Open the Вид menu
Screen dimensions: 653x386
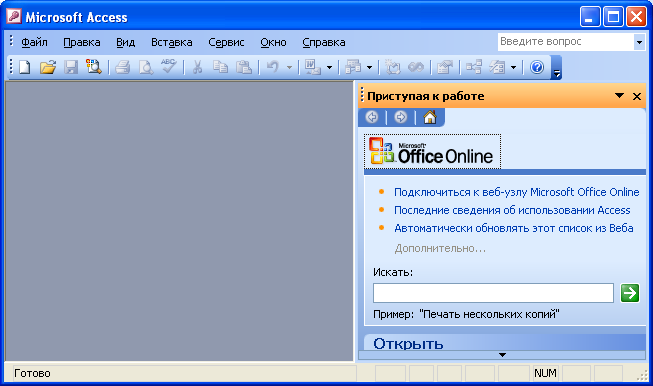125,42
